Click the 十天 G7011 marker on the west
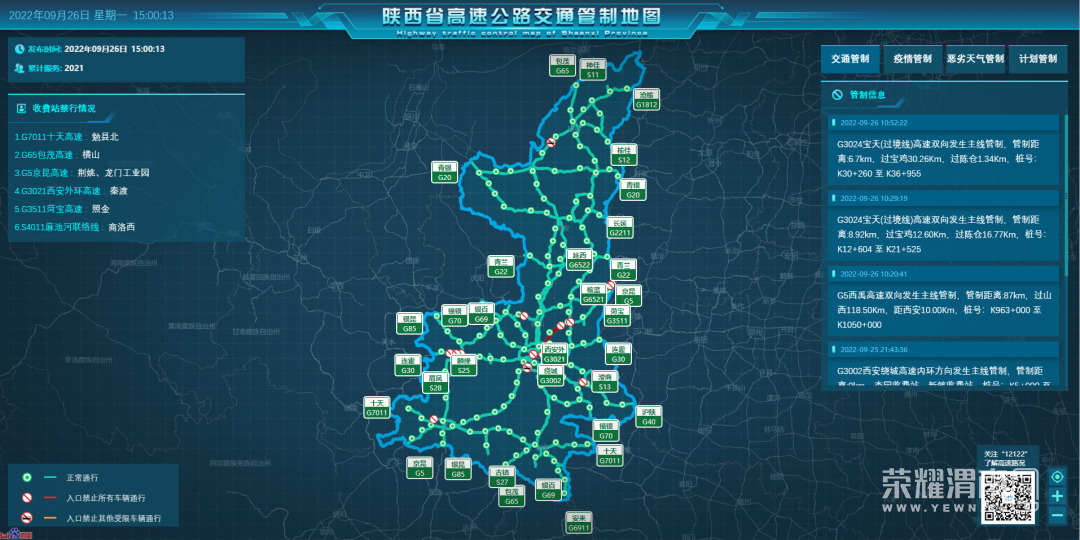 377,407
